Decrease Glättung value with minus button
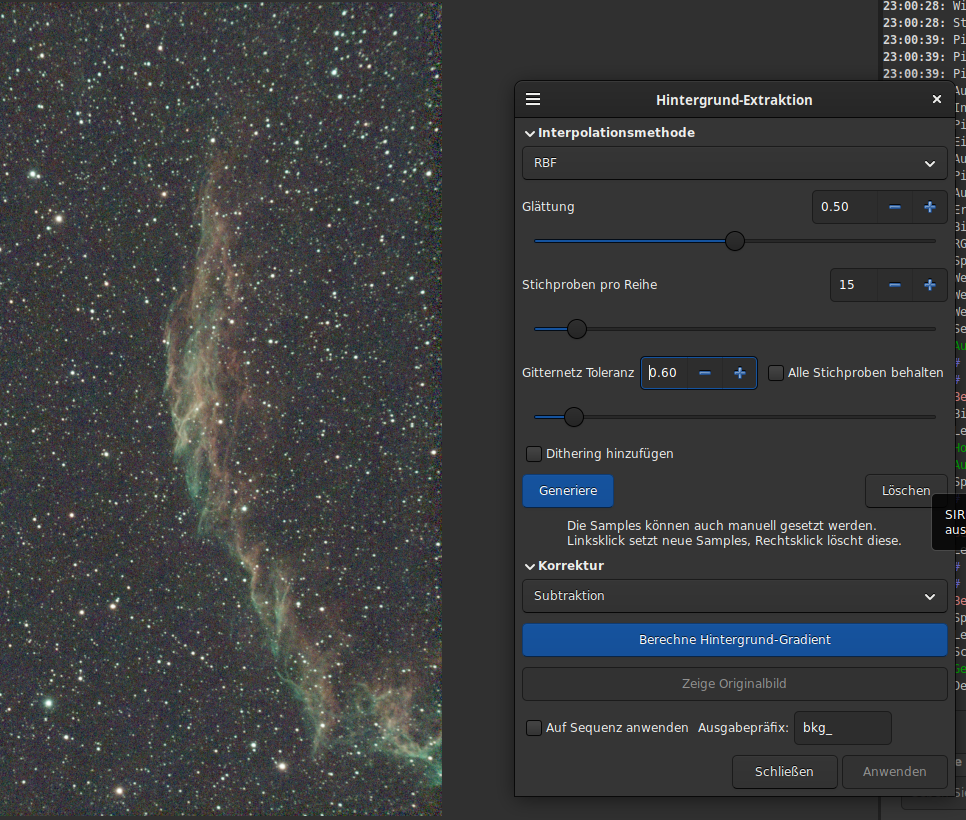 pyautogui.click(x=895, y=207)
